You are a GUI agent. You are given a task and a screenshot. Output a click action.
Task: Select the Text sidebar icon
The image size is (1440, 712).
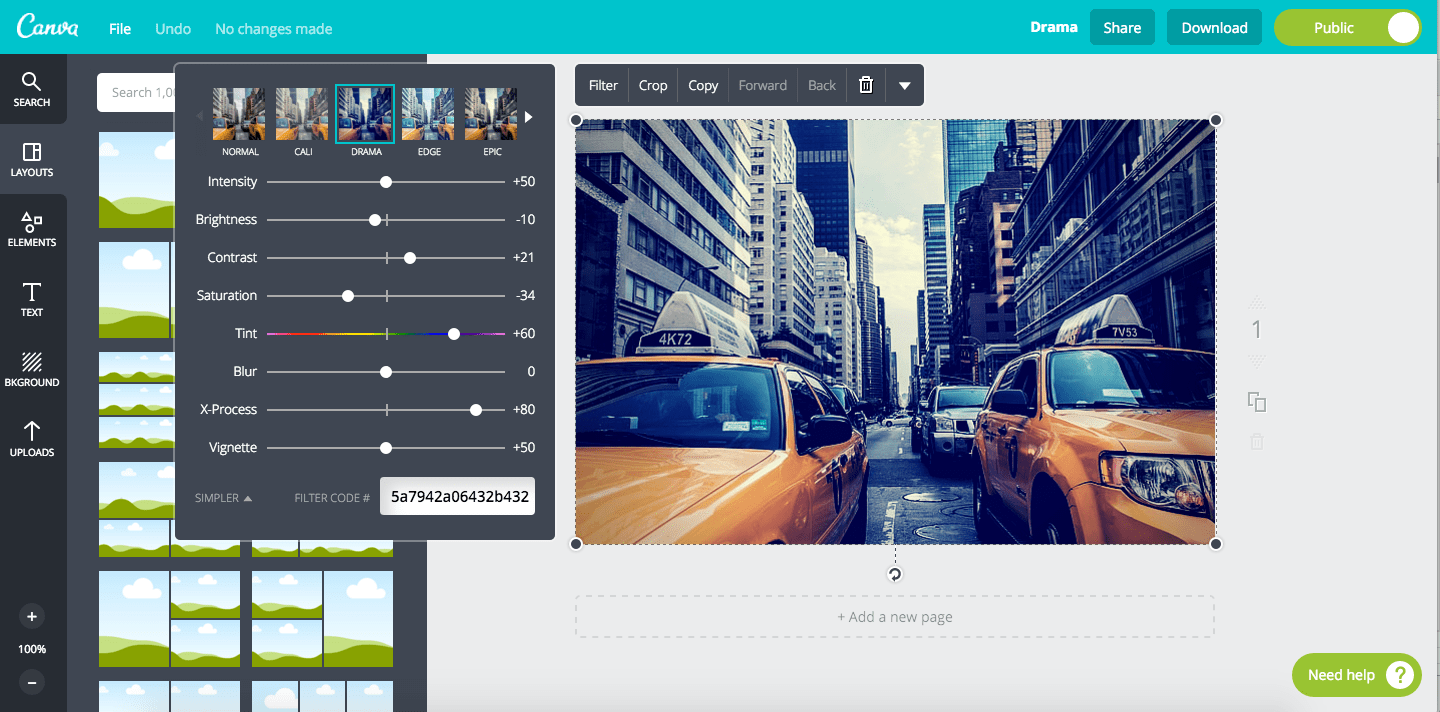click(x=32, y=300)
